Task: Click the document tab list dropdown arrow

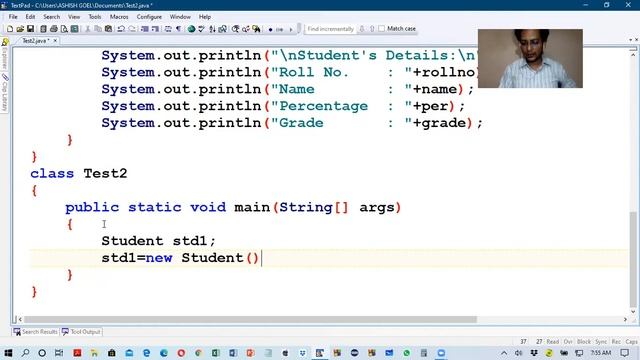Action: click(631, 40)
